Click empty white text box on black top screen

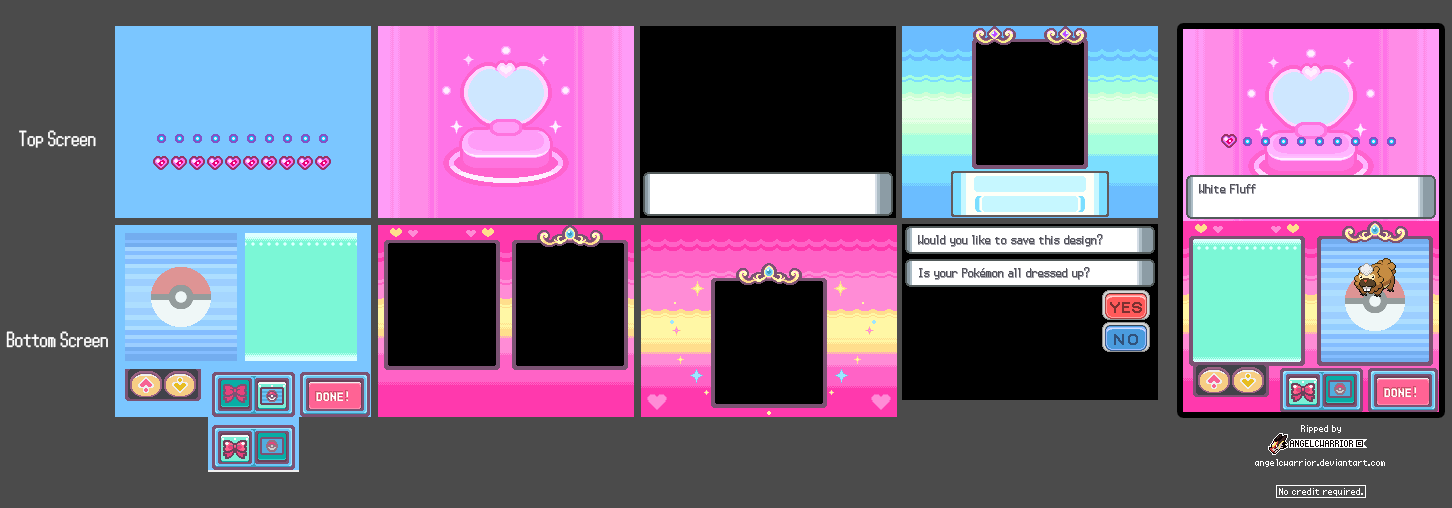tap(768, 193)
